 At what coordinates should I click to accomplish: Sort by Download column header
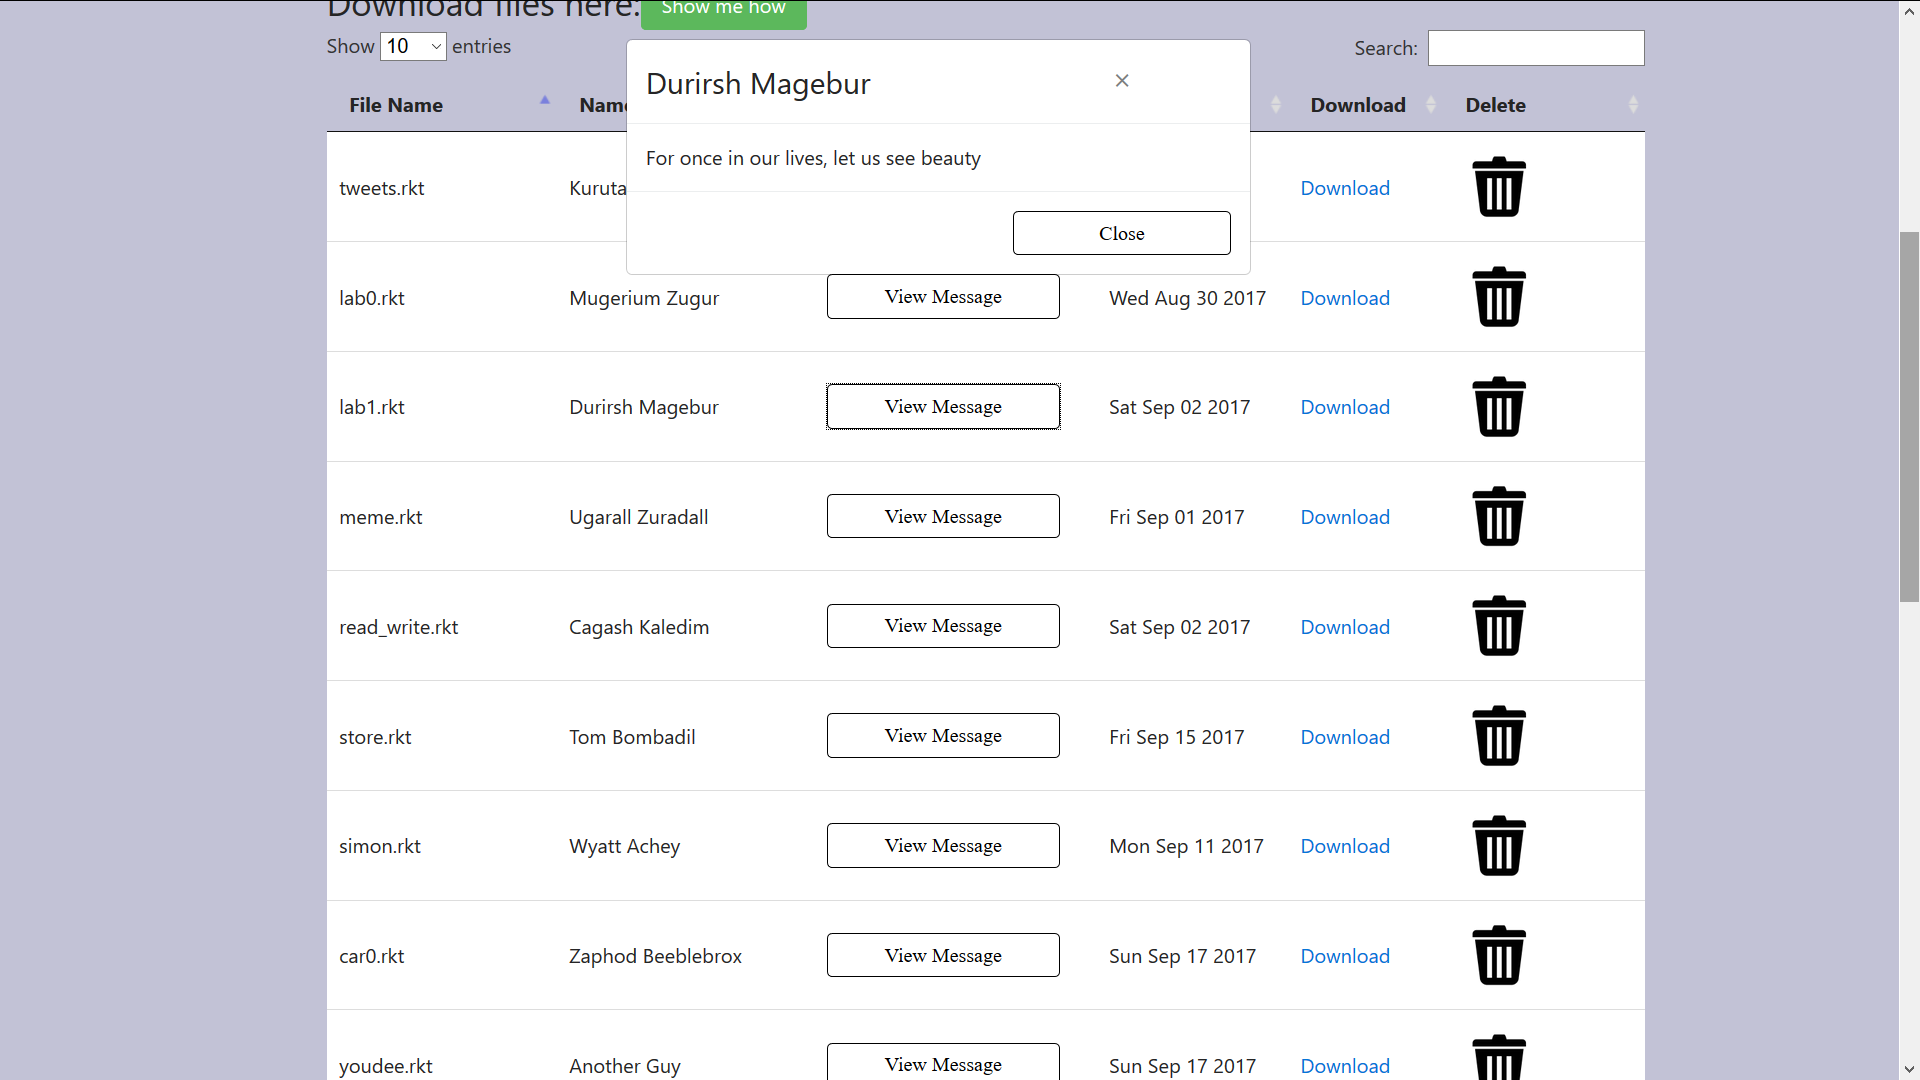pyautogui.click(x=1358, y=105)
